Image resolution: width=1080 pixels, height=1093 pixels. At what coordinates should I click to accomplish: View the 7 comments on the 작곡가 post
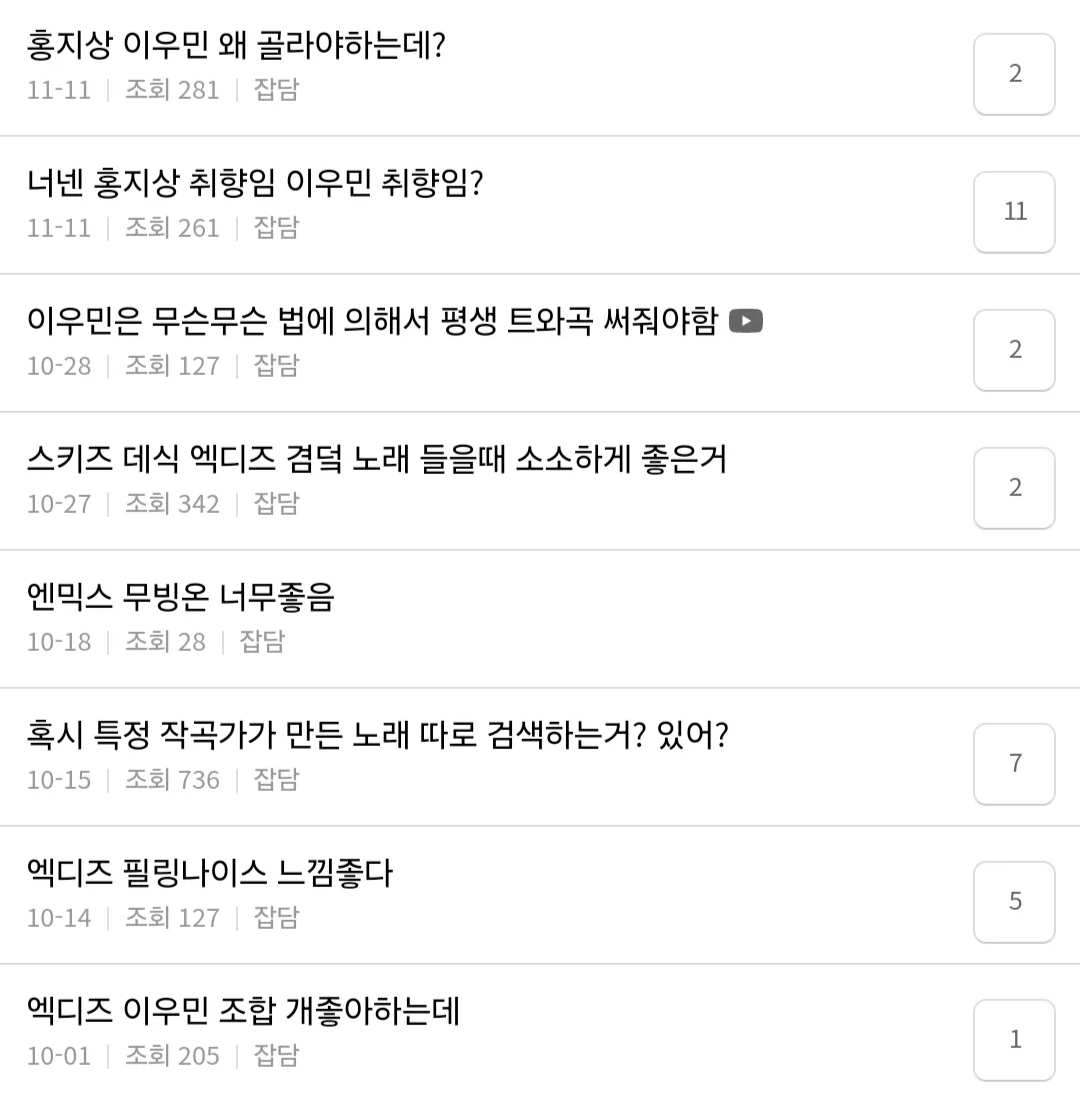point(1014,764)
